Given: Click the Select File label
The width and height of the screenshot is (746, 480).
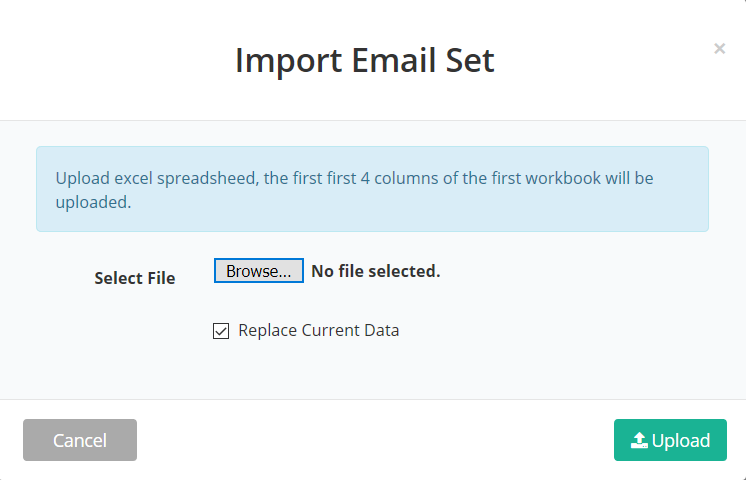Looking at the screenshot, I should (134, 278).
